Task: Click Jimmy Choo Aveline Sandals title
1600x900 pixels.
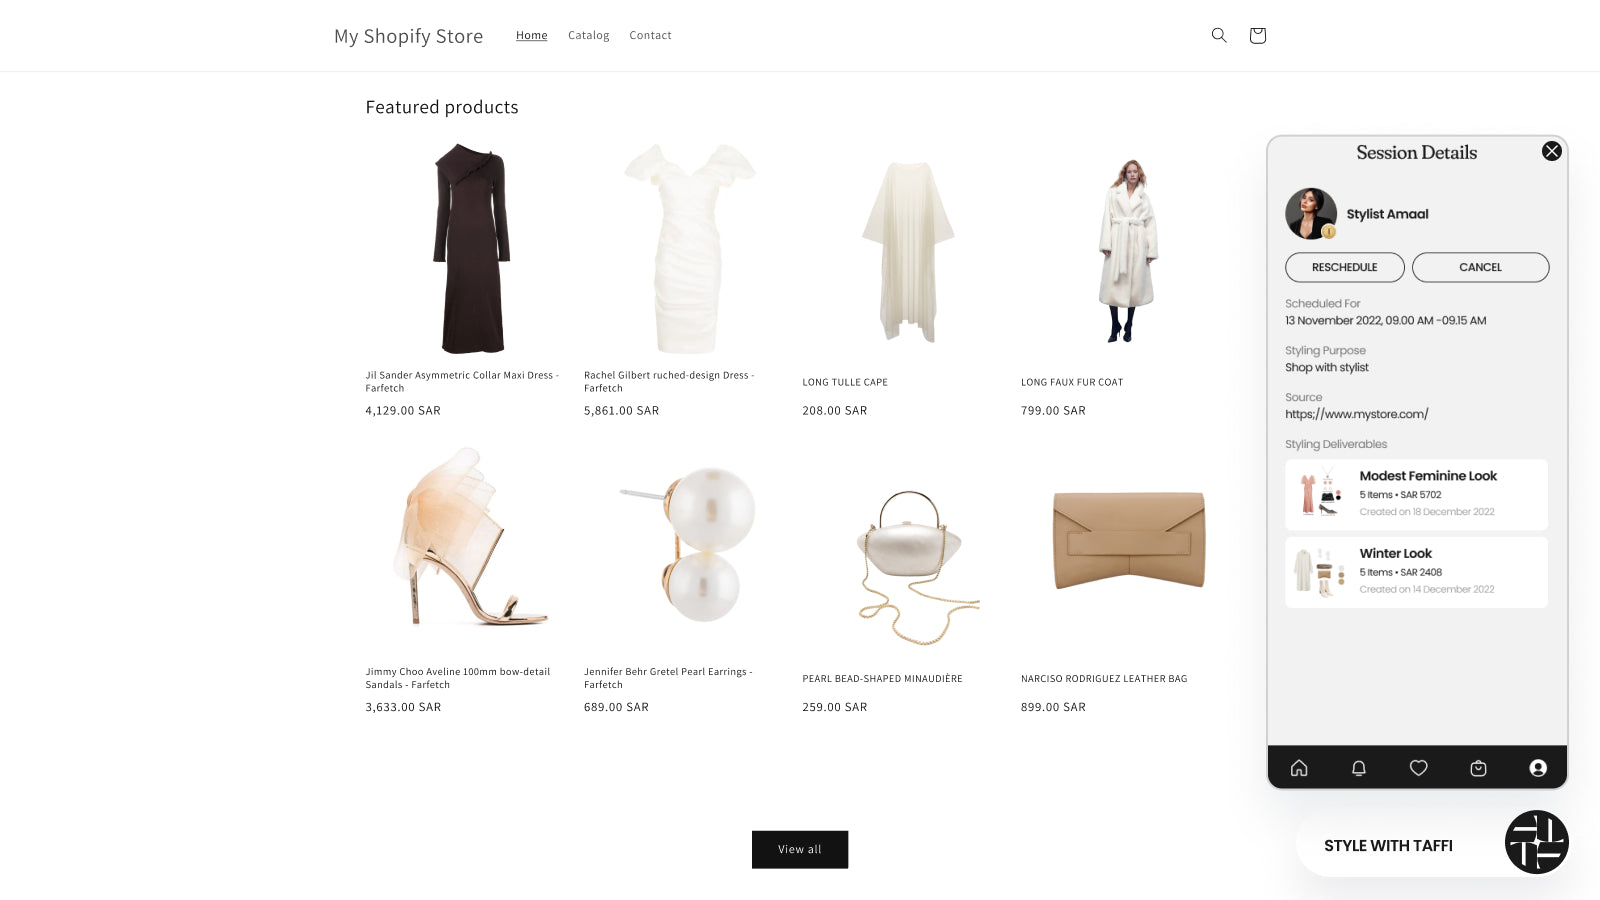Action: [458, 678]
